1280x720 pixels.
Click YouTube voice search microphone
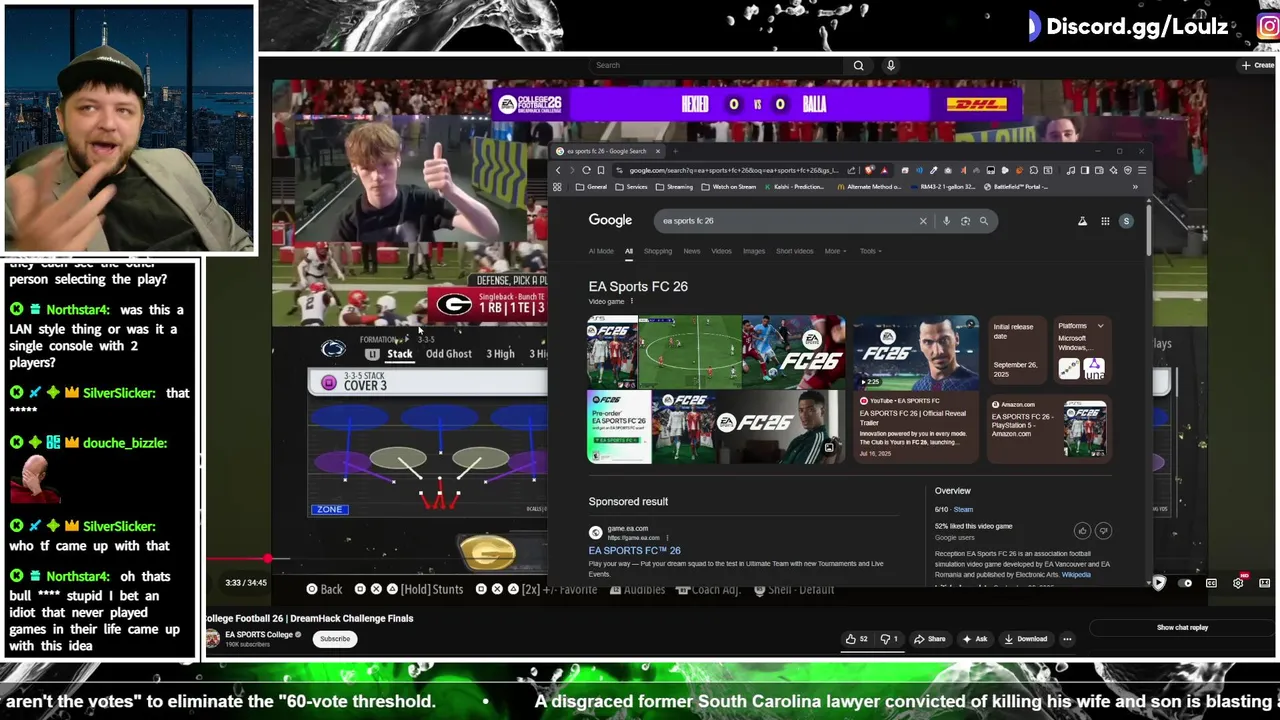point(891,65)
